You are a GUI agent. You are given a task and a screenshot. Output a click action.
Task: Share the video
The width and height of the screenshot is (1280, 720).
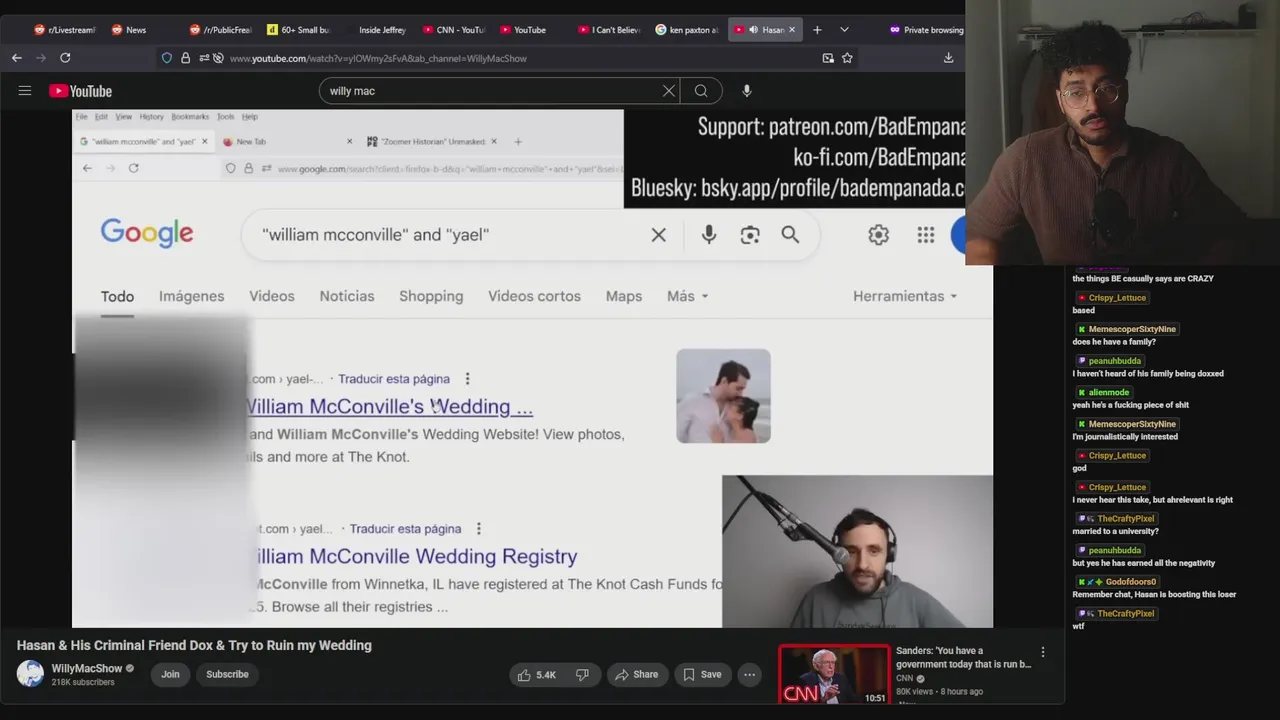tap(636, 675)
